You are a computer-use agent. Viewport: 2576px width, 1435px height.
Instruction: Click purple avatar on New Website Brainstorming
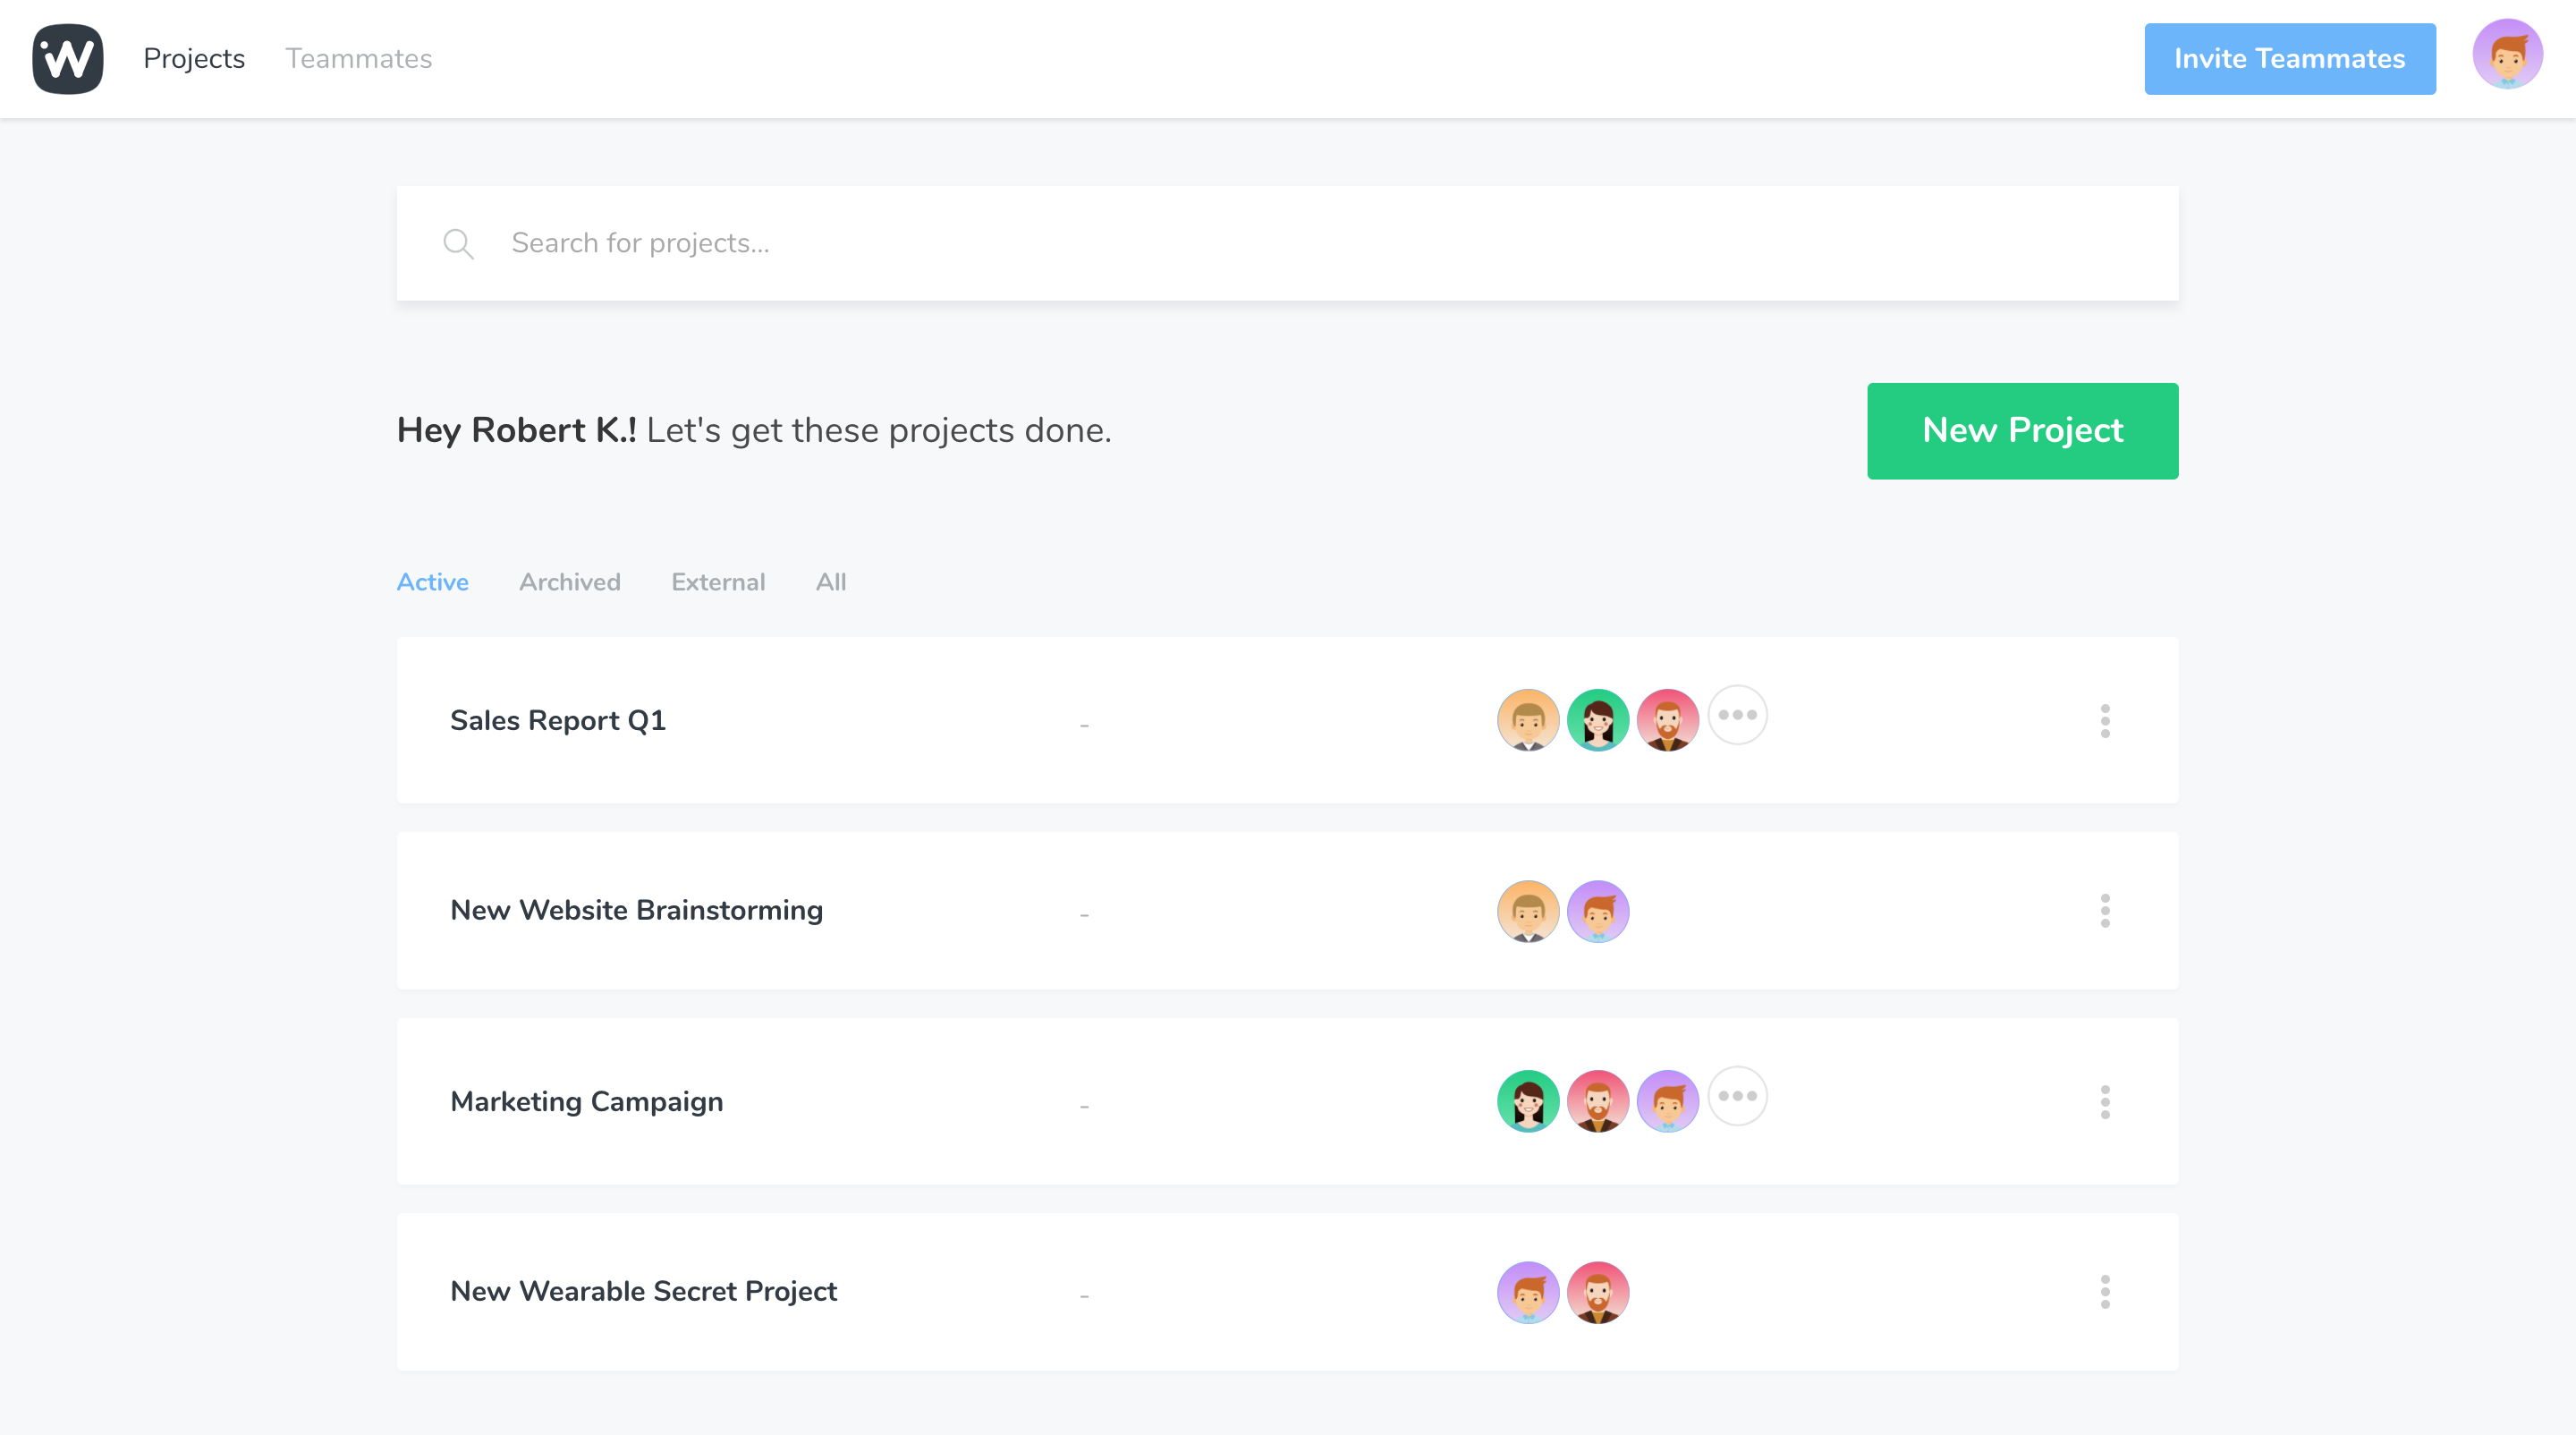(1597, 911)
